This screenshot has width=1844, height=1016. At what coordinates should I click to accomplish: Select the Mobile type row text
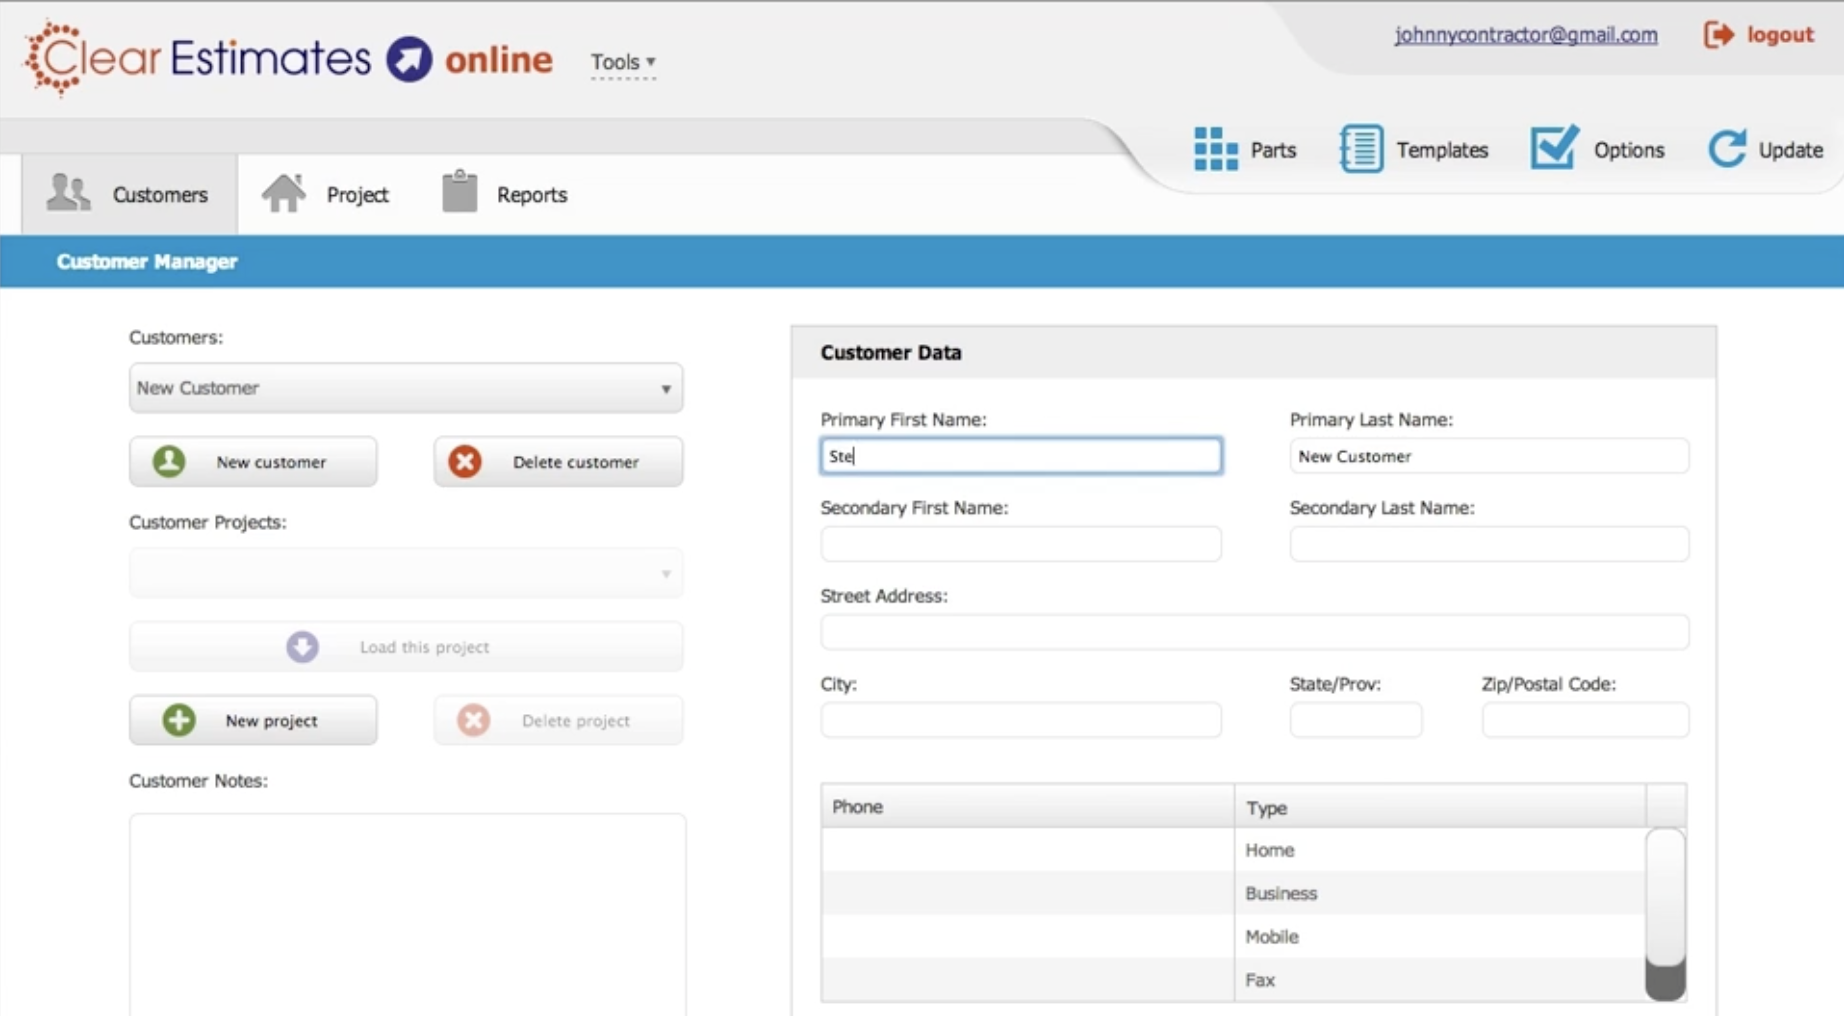click(x=1272, y=936)
